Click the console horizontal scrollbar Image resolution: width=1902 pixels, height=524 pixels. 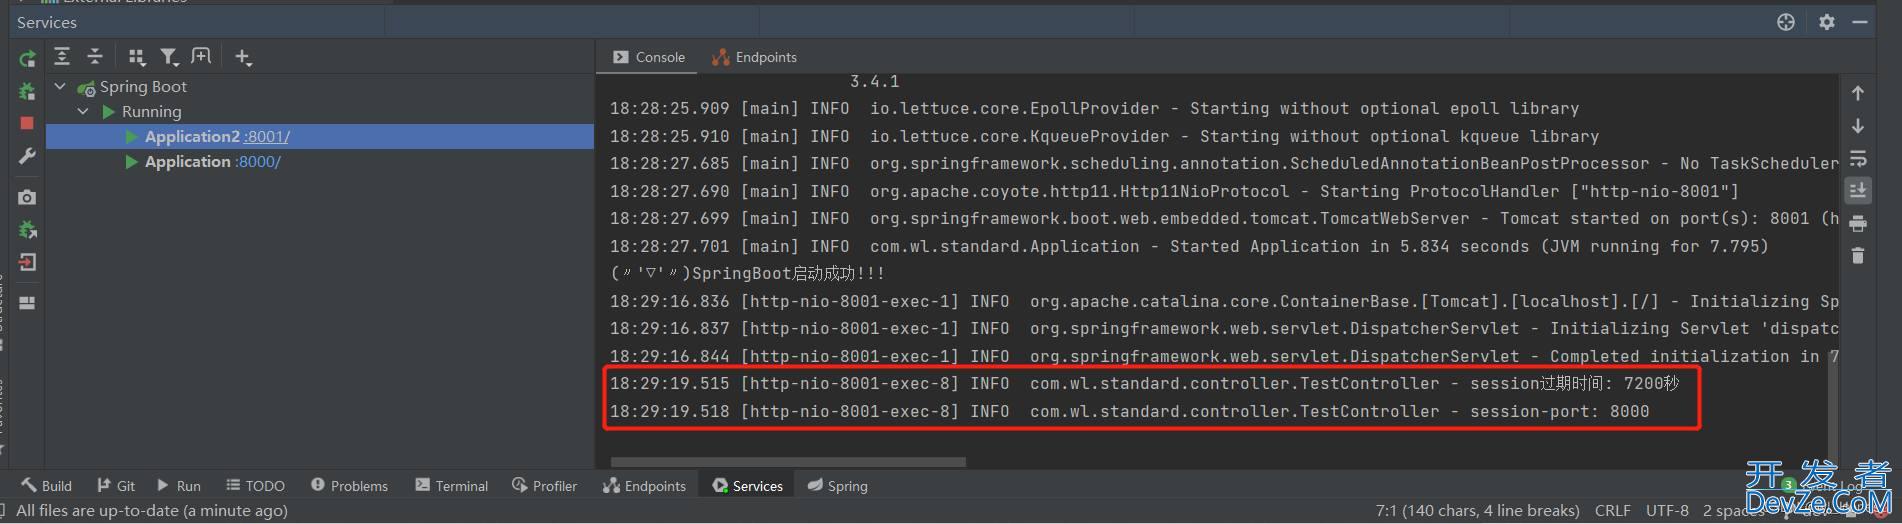788,462
